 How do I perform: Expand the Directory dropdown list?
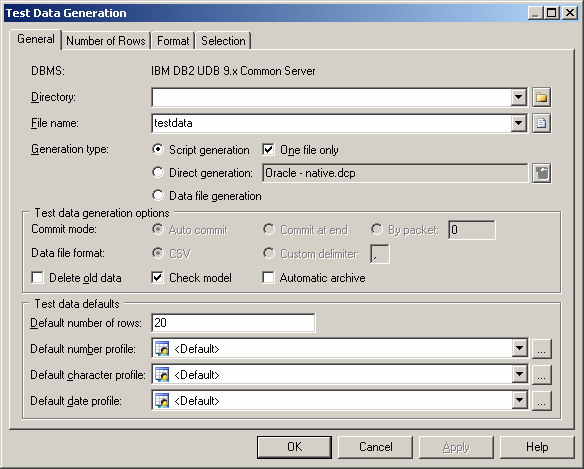point(518,97)
